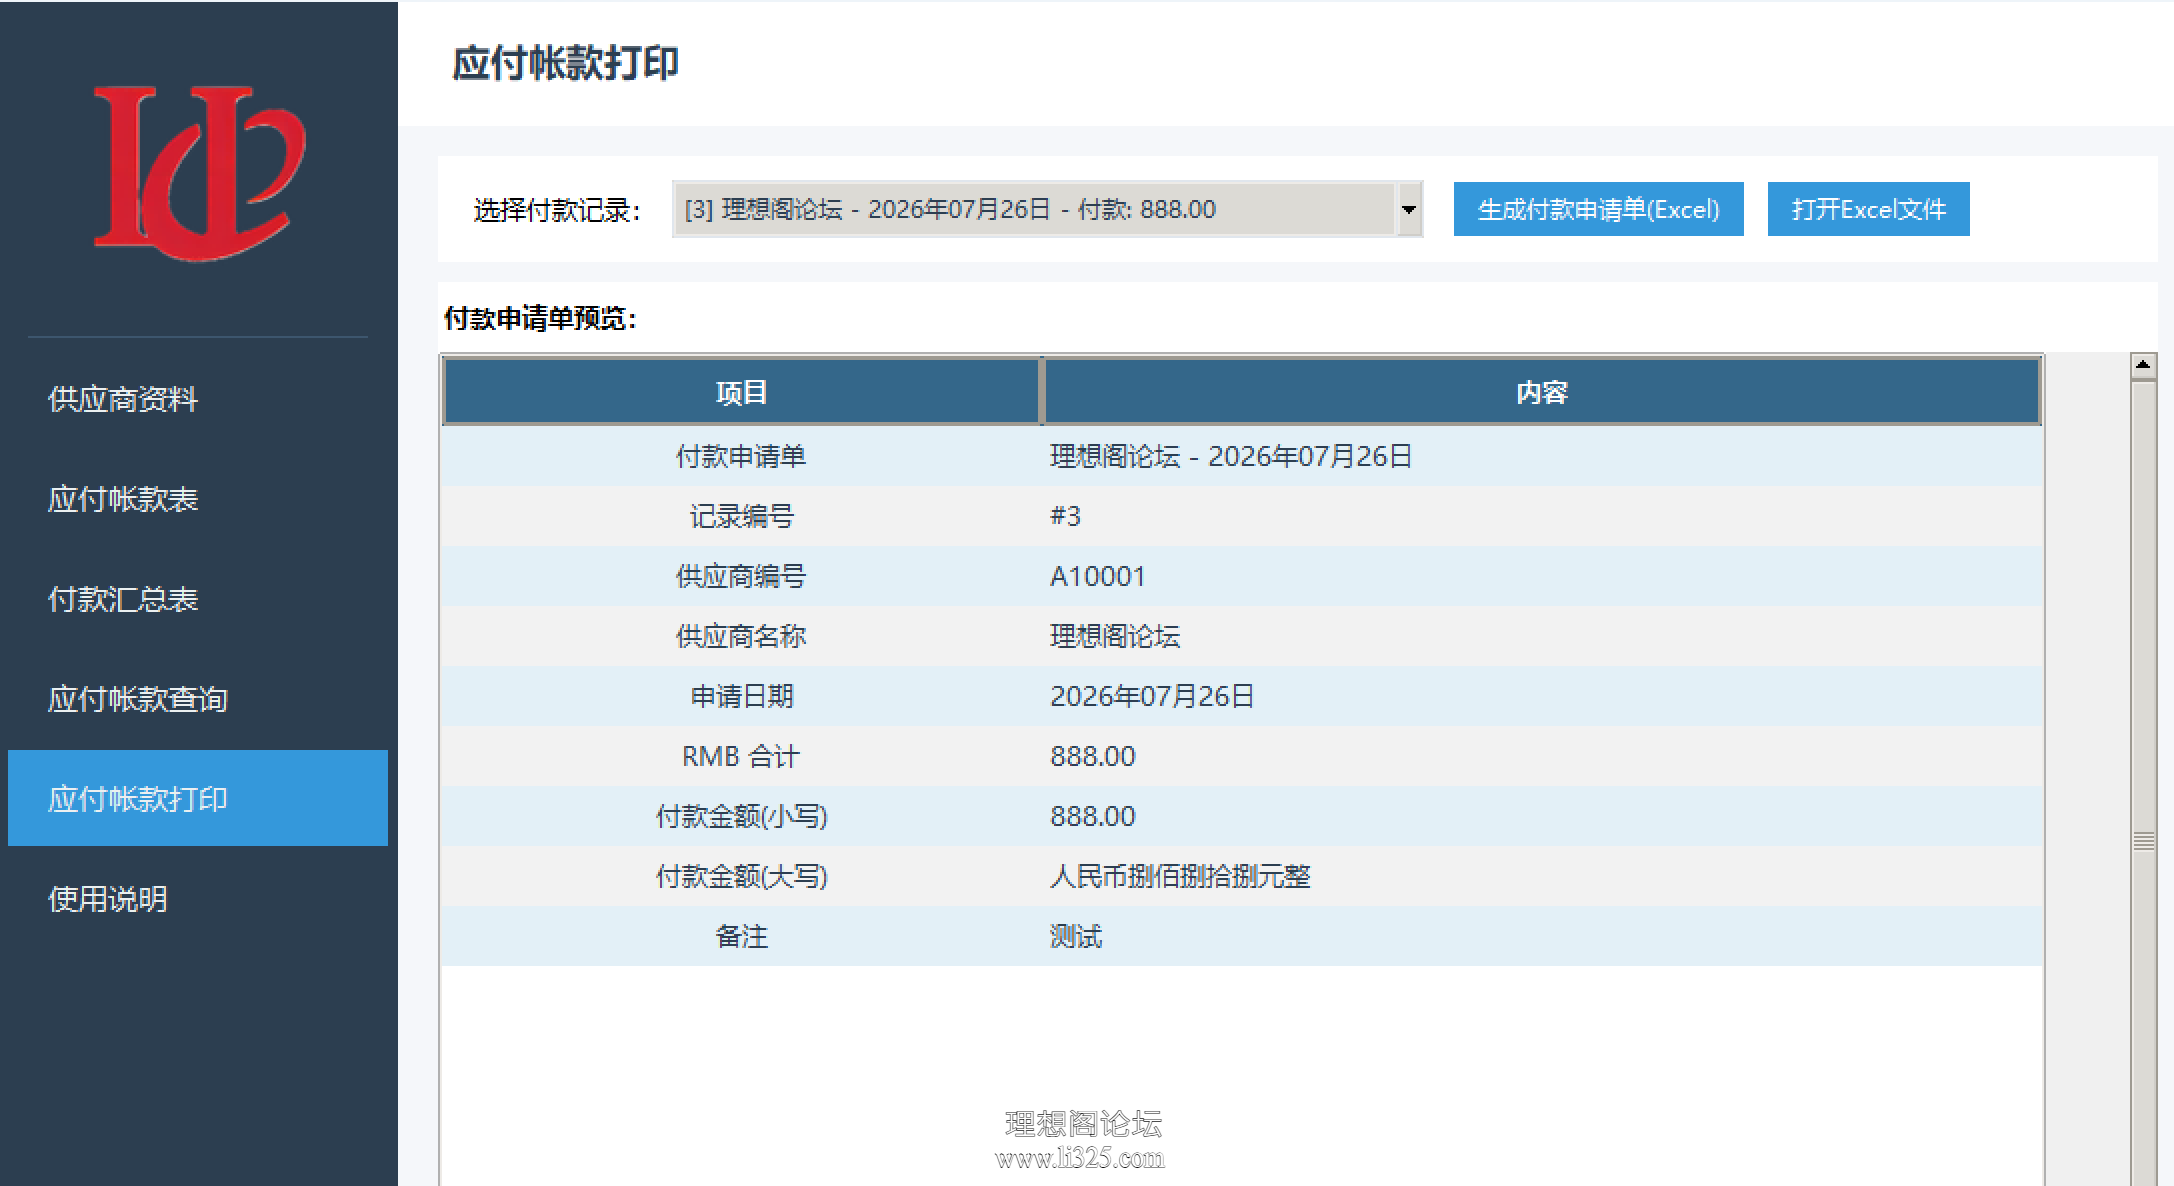
Task: Select the 付款金额(小写) row label
Action: pos(741,816)
